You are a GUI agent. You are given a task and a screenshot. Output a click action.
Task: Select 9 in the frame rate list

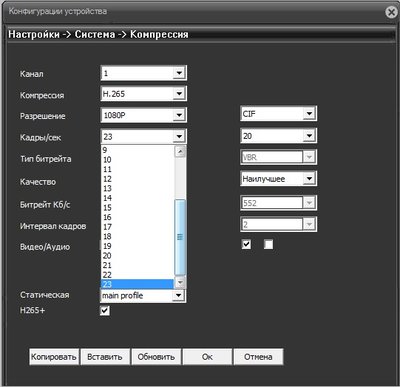[137, 150]
